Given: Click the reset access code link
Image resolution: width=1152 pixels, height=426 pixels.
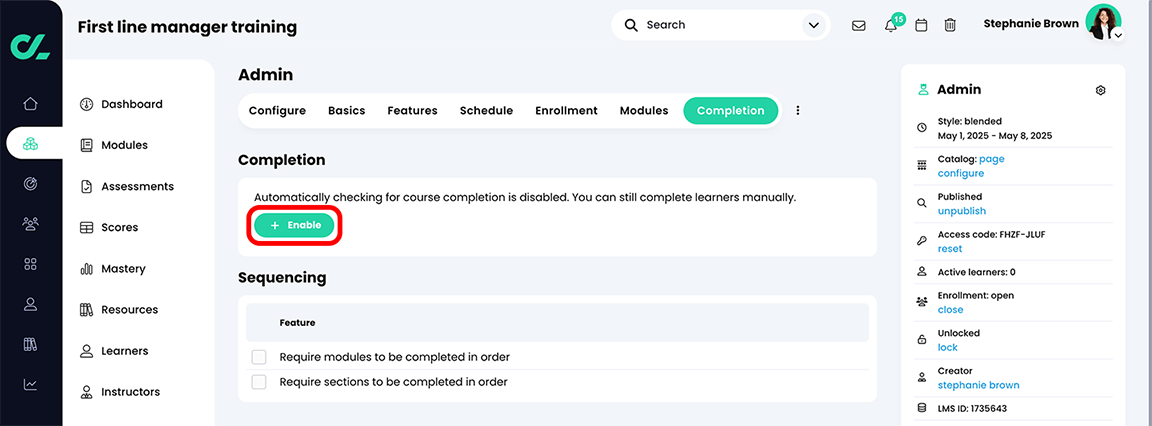Looking at the screenshot, I should pyautogui.click(x=949, y=249).
